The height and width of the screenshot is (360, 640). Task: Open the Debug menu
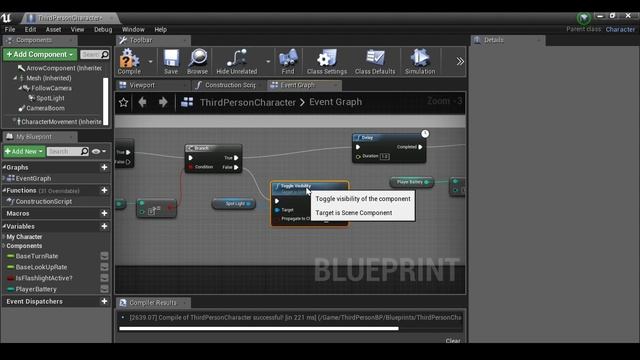tap(103, 29)
